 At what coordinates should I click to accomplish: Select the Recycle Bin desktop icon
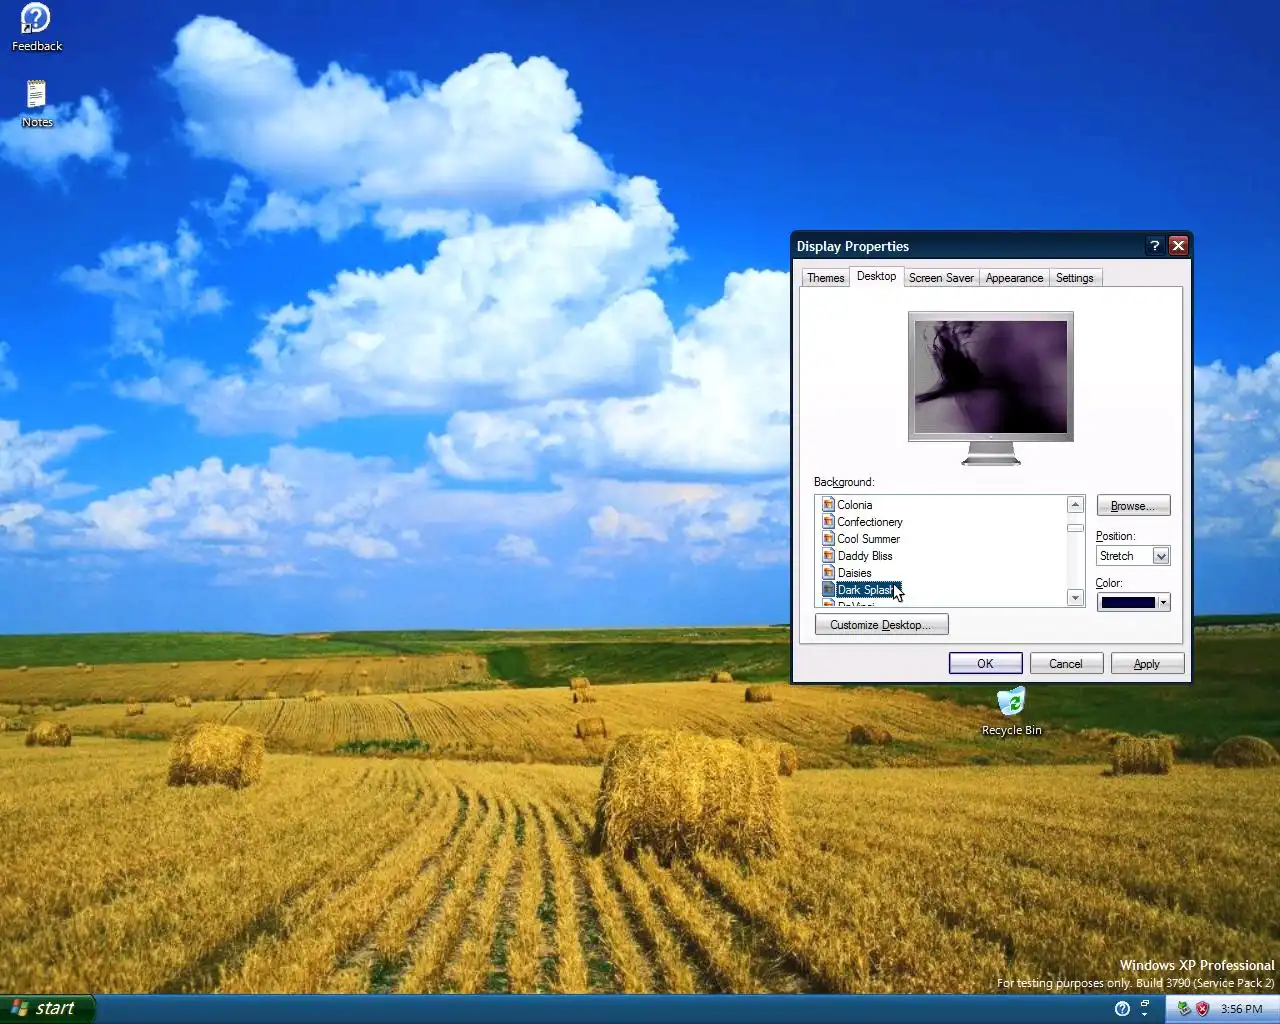1011,711
